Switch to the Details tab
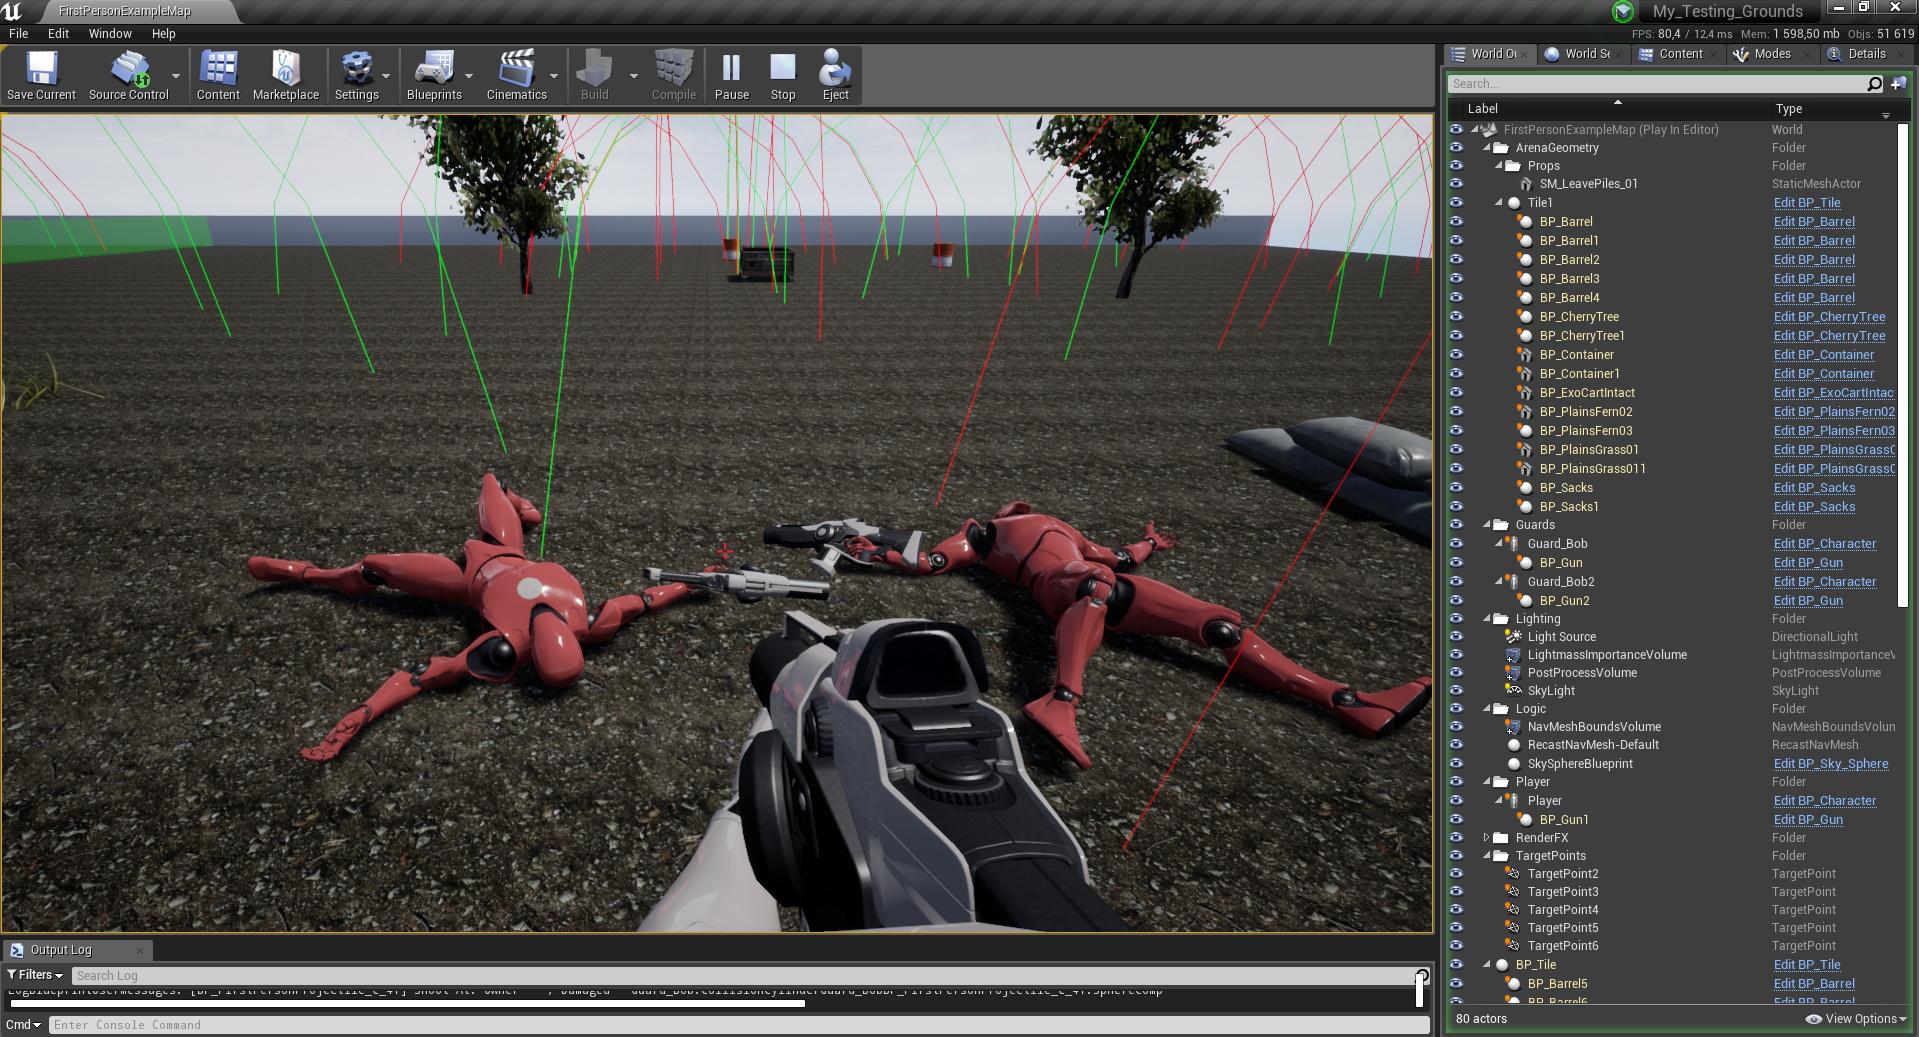 [1866, 54]
